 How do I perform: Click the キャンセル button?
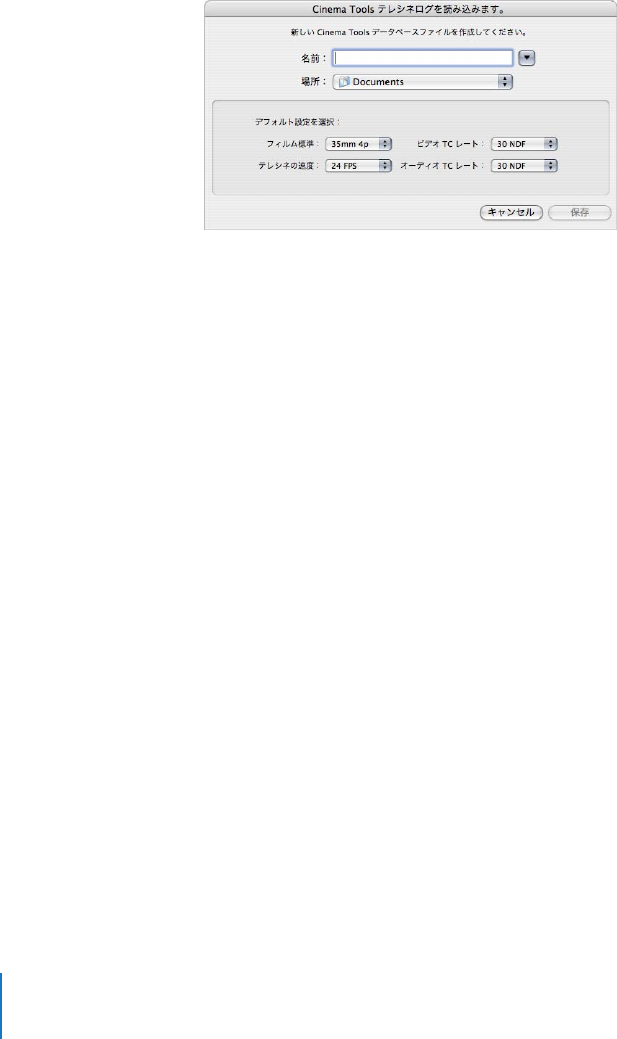click(511, 213)
